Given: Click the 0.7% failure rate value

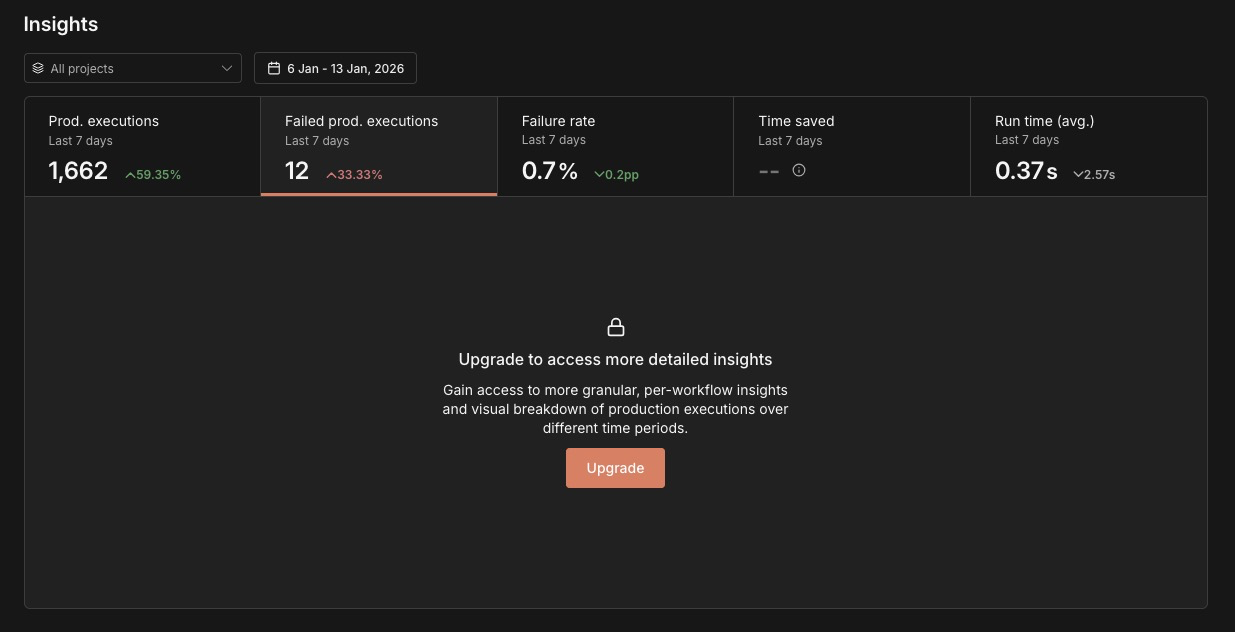Looking at the screenshot, I should pos(550,171).
